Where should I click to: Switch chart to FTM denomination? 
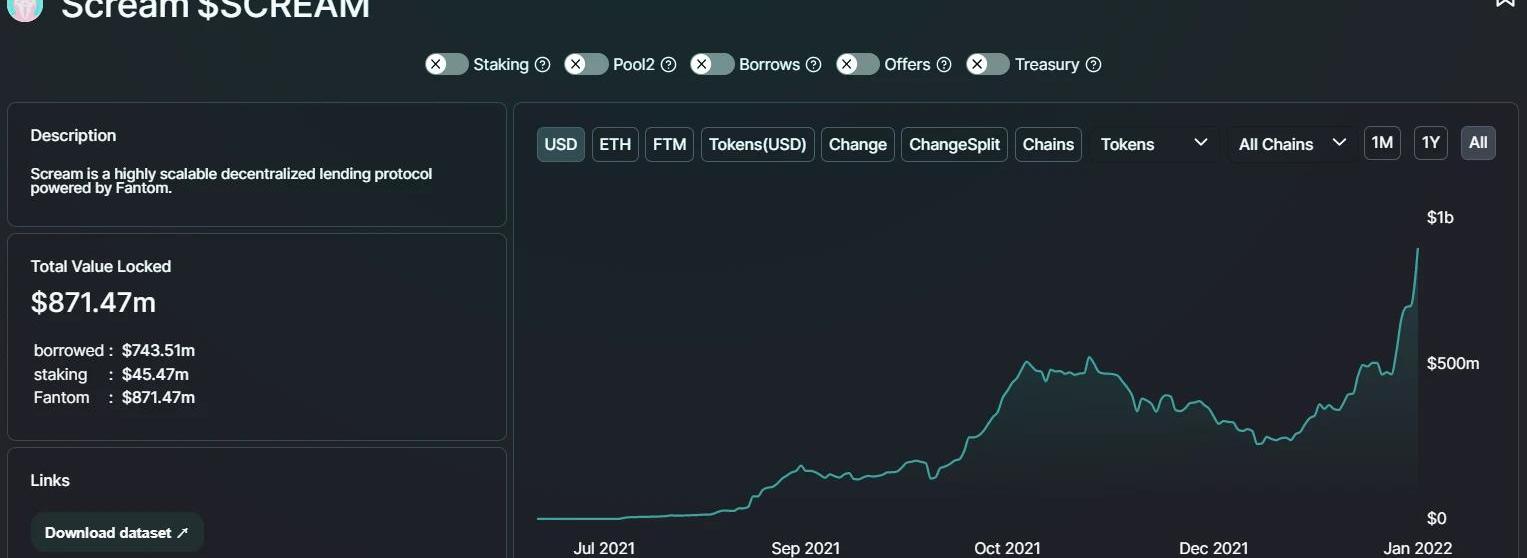pos(669,144)
